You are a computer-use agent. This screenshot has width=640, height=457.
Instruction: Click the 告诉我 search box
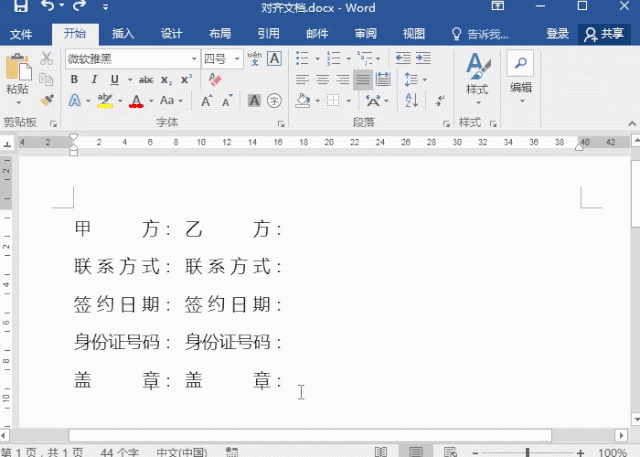coord(480,34)
